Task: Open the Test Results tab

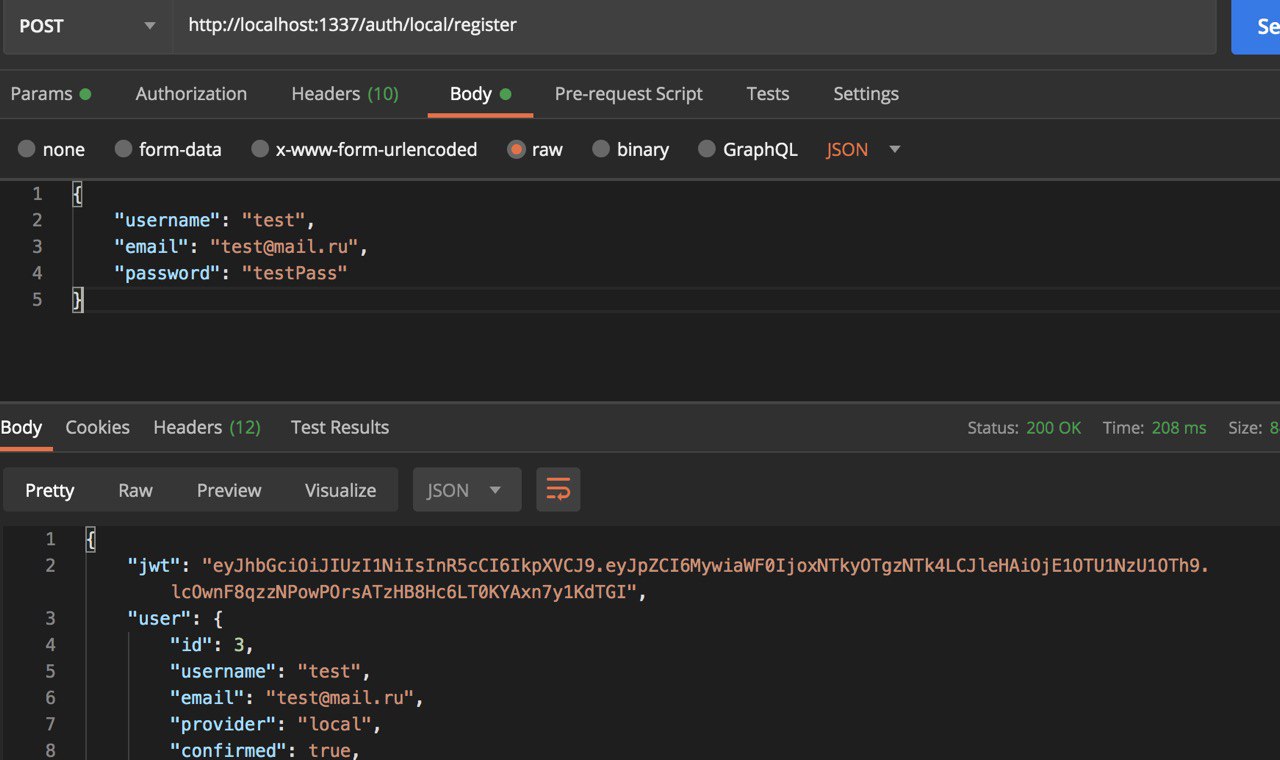Action: 340,427
